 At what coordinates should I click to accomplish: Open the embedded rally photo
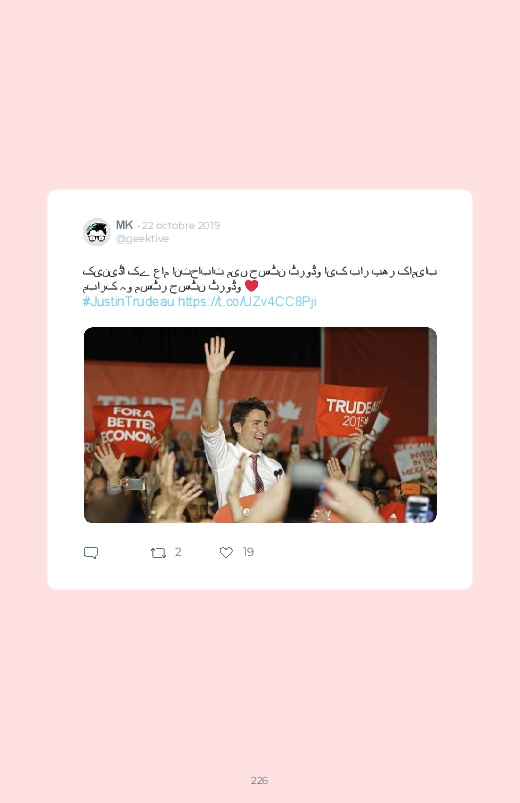point(260,425)
